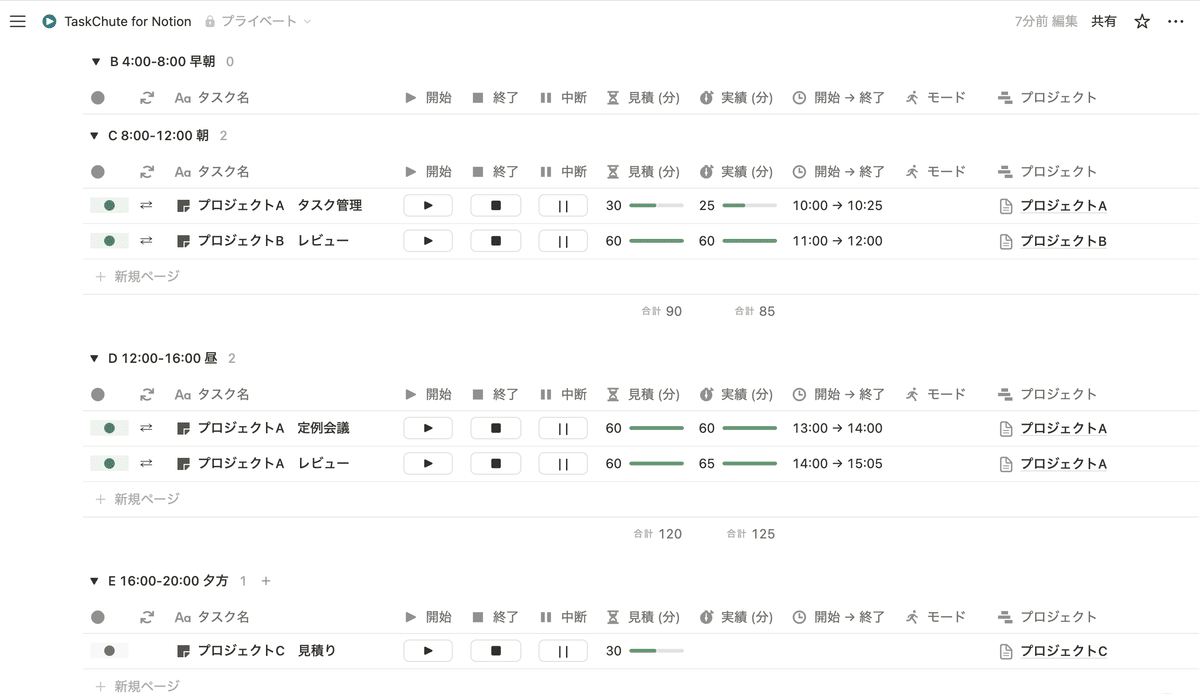This screenshot has width=1200, height=694.
Task: Collapse the B 4:00-8:00 早朝 group
Action: point(95,62)
